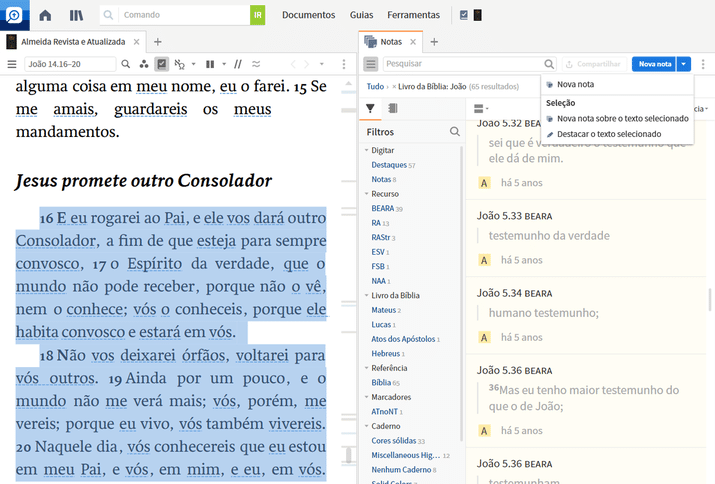Open the interlinear options dropdown arrow

(x=193, y=64)
